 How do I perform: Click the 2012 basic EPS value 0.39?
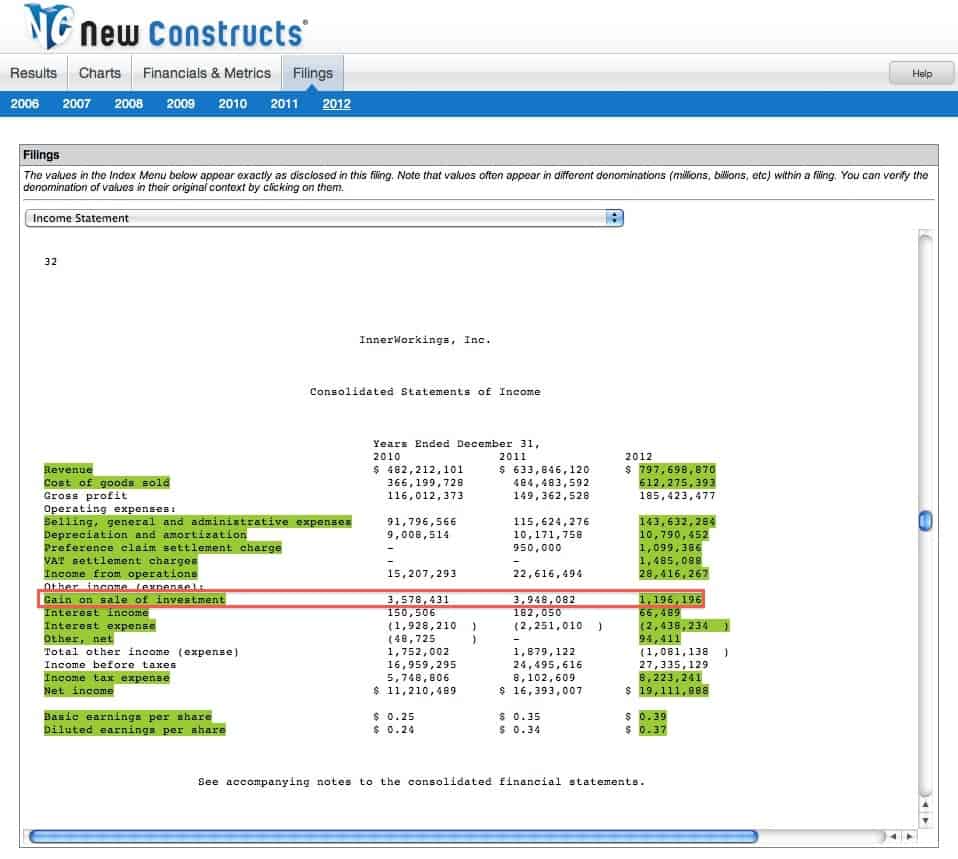[653, 716]
